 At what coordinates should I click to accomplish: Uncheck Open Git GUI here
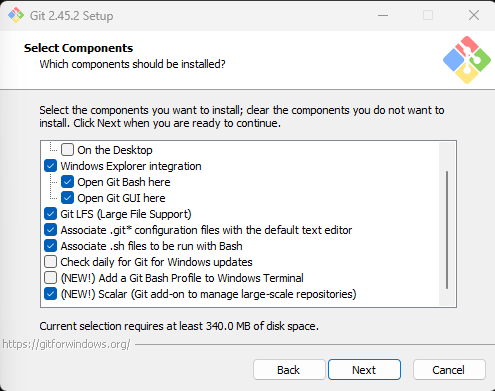pos(67,198)
